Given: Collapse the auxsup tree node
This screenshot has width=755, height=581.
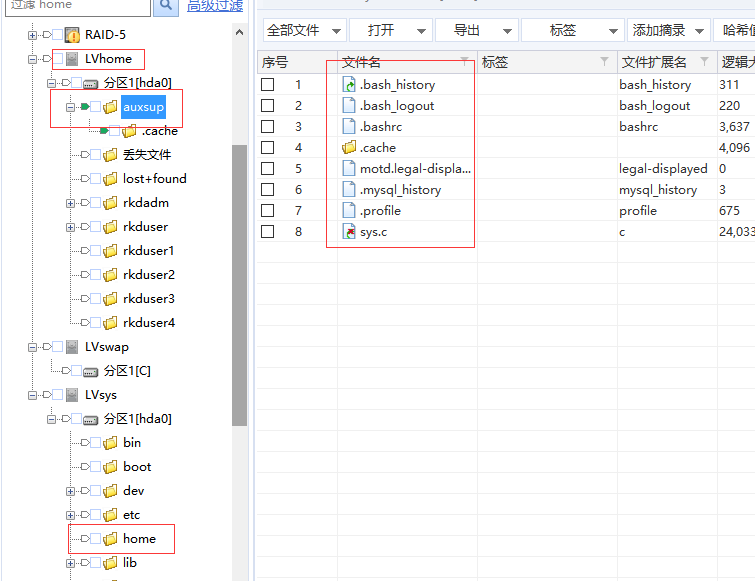Looking at the screenshot, I should tap(70, 107).
